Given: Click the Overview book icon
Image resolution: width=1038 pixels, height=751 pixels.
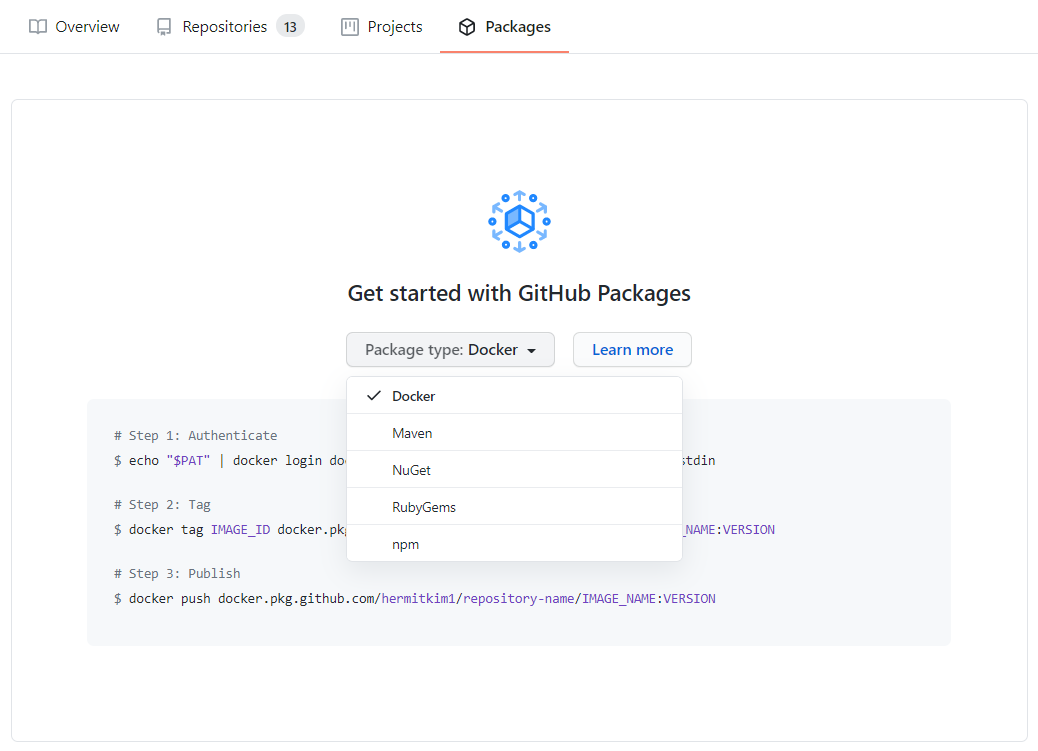Looking at the screenshot, I should coord(38,26).
